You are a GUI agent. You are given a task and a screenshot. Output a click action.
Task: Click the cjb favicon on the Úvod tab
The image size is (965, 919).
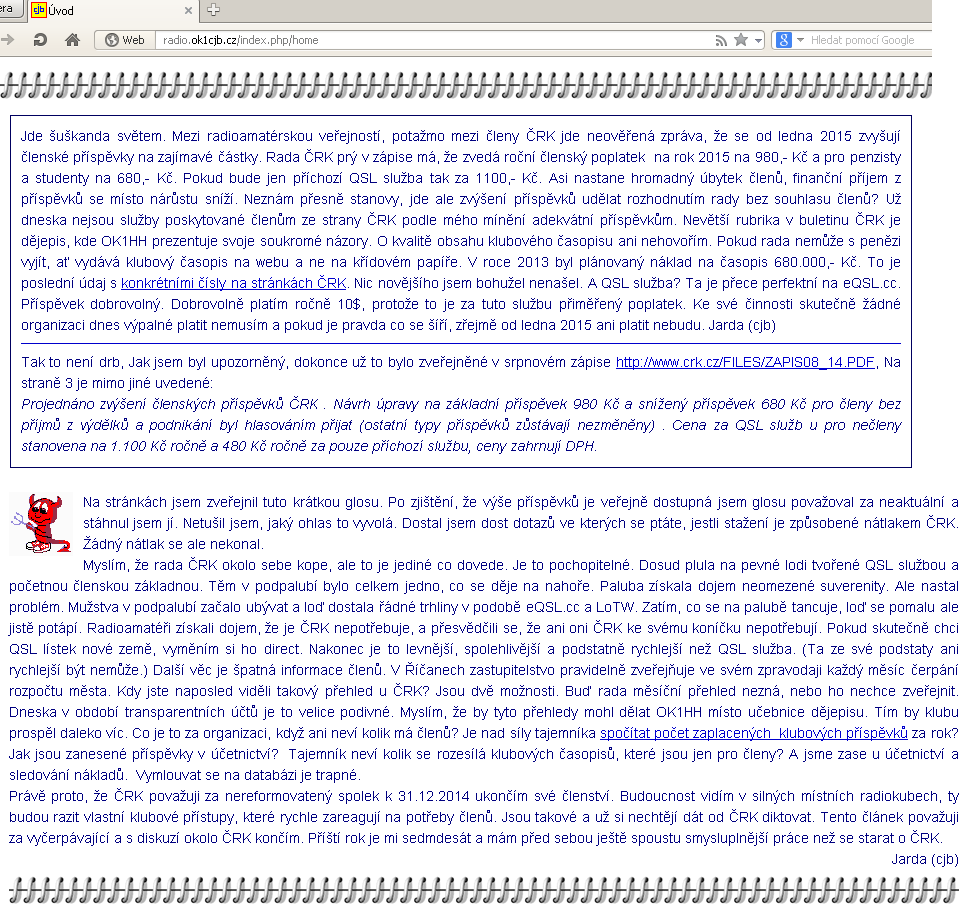tap(39, 10)
